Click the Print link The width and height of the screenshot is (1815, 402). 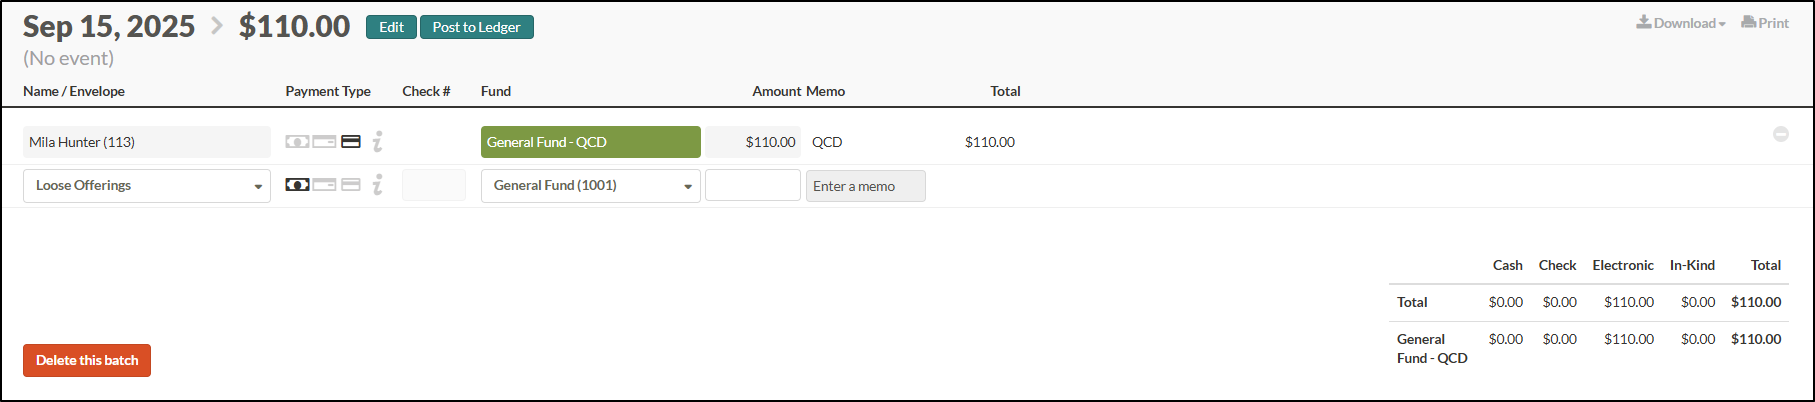[x=1765, y=23]
